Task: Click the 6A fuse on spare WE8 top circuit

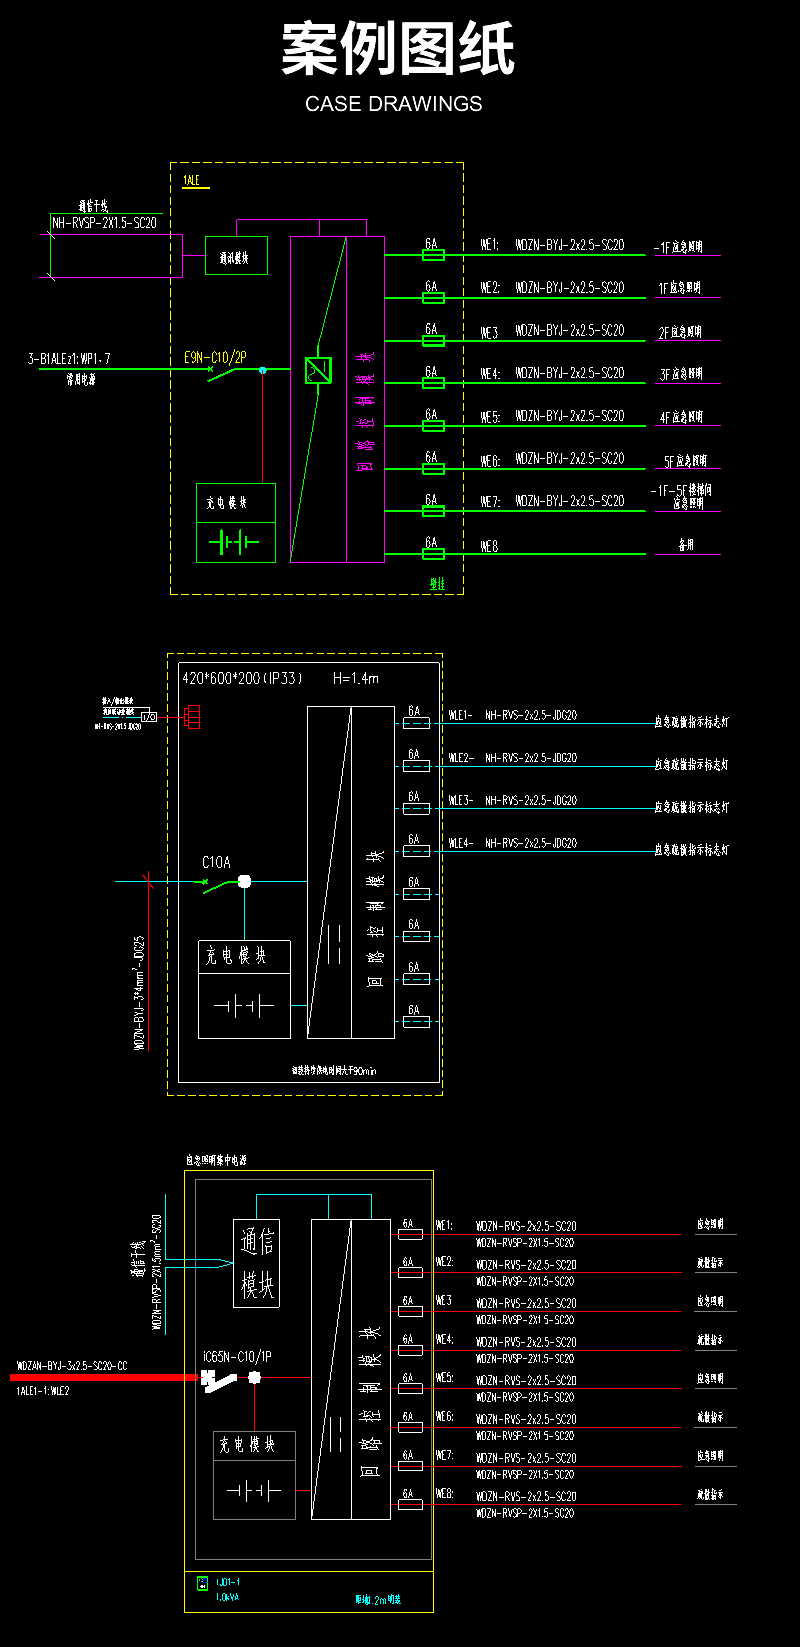Action: tap(432, 554)
